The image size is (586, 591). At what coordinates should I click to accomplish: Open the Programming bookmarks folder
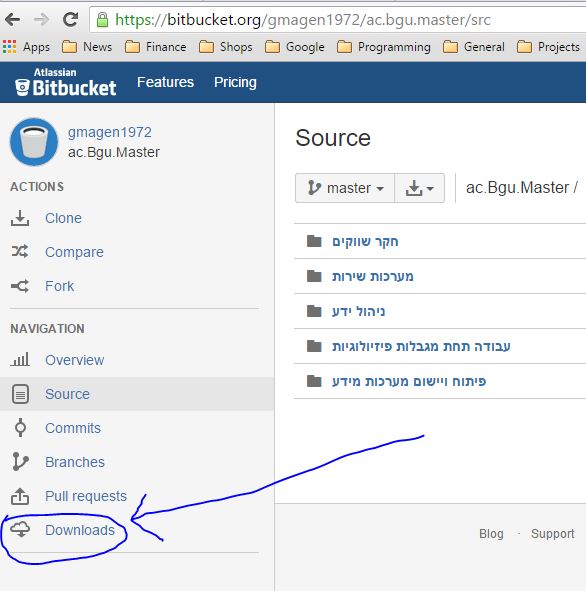pyautogui.click(x=384, y=47)
